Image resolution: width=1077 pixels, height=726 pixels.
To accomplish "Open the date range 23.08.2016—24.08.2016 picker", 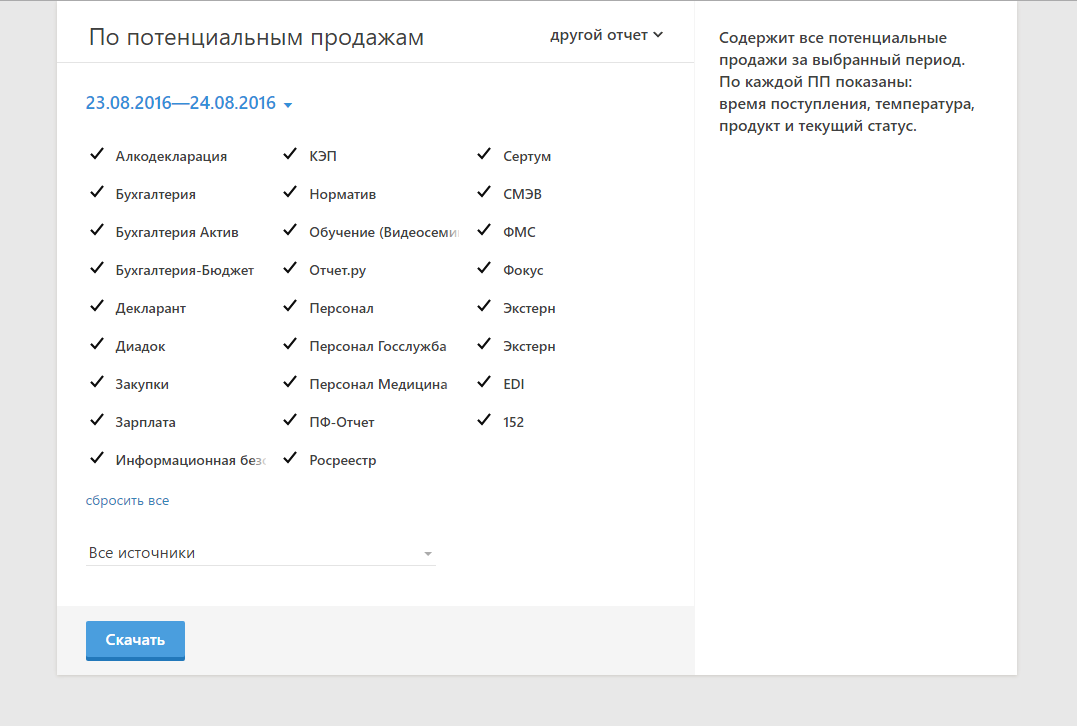I will coord(189,103).
